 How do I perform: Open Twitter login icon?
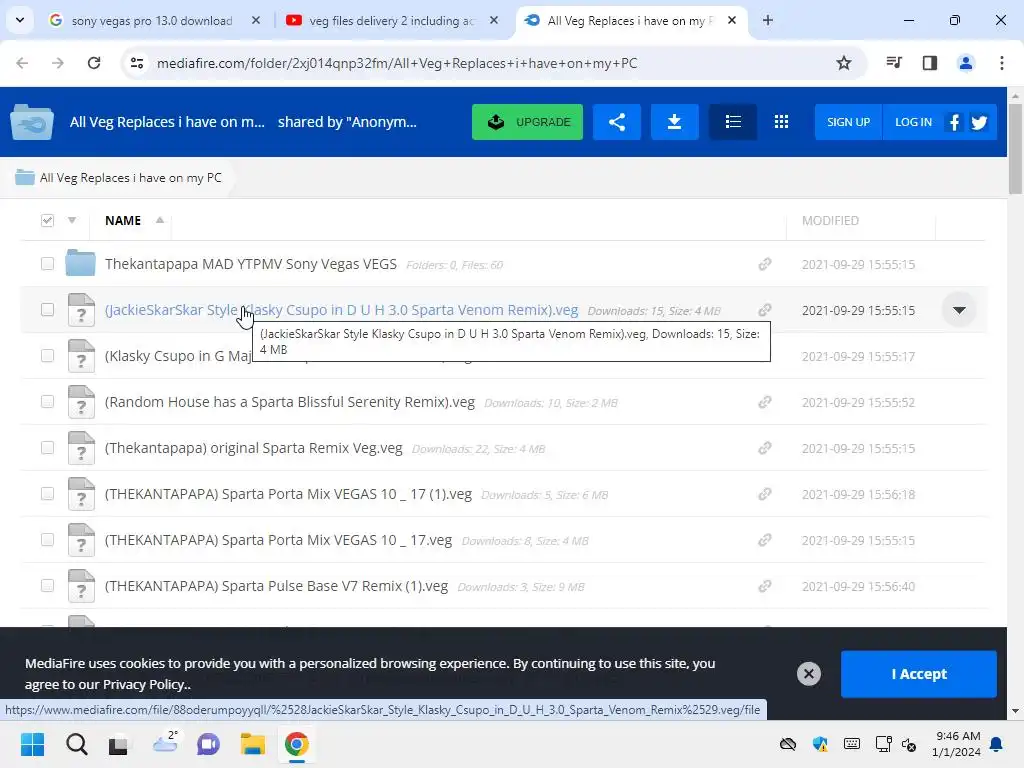978,122
